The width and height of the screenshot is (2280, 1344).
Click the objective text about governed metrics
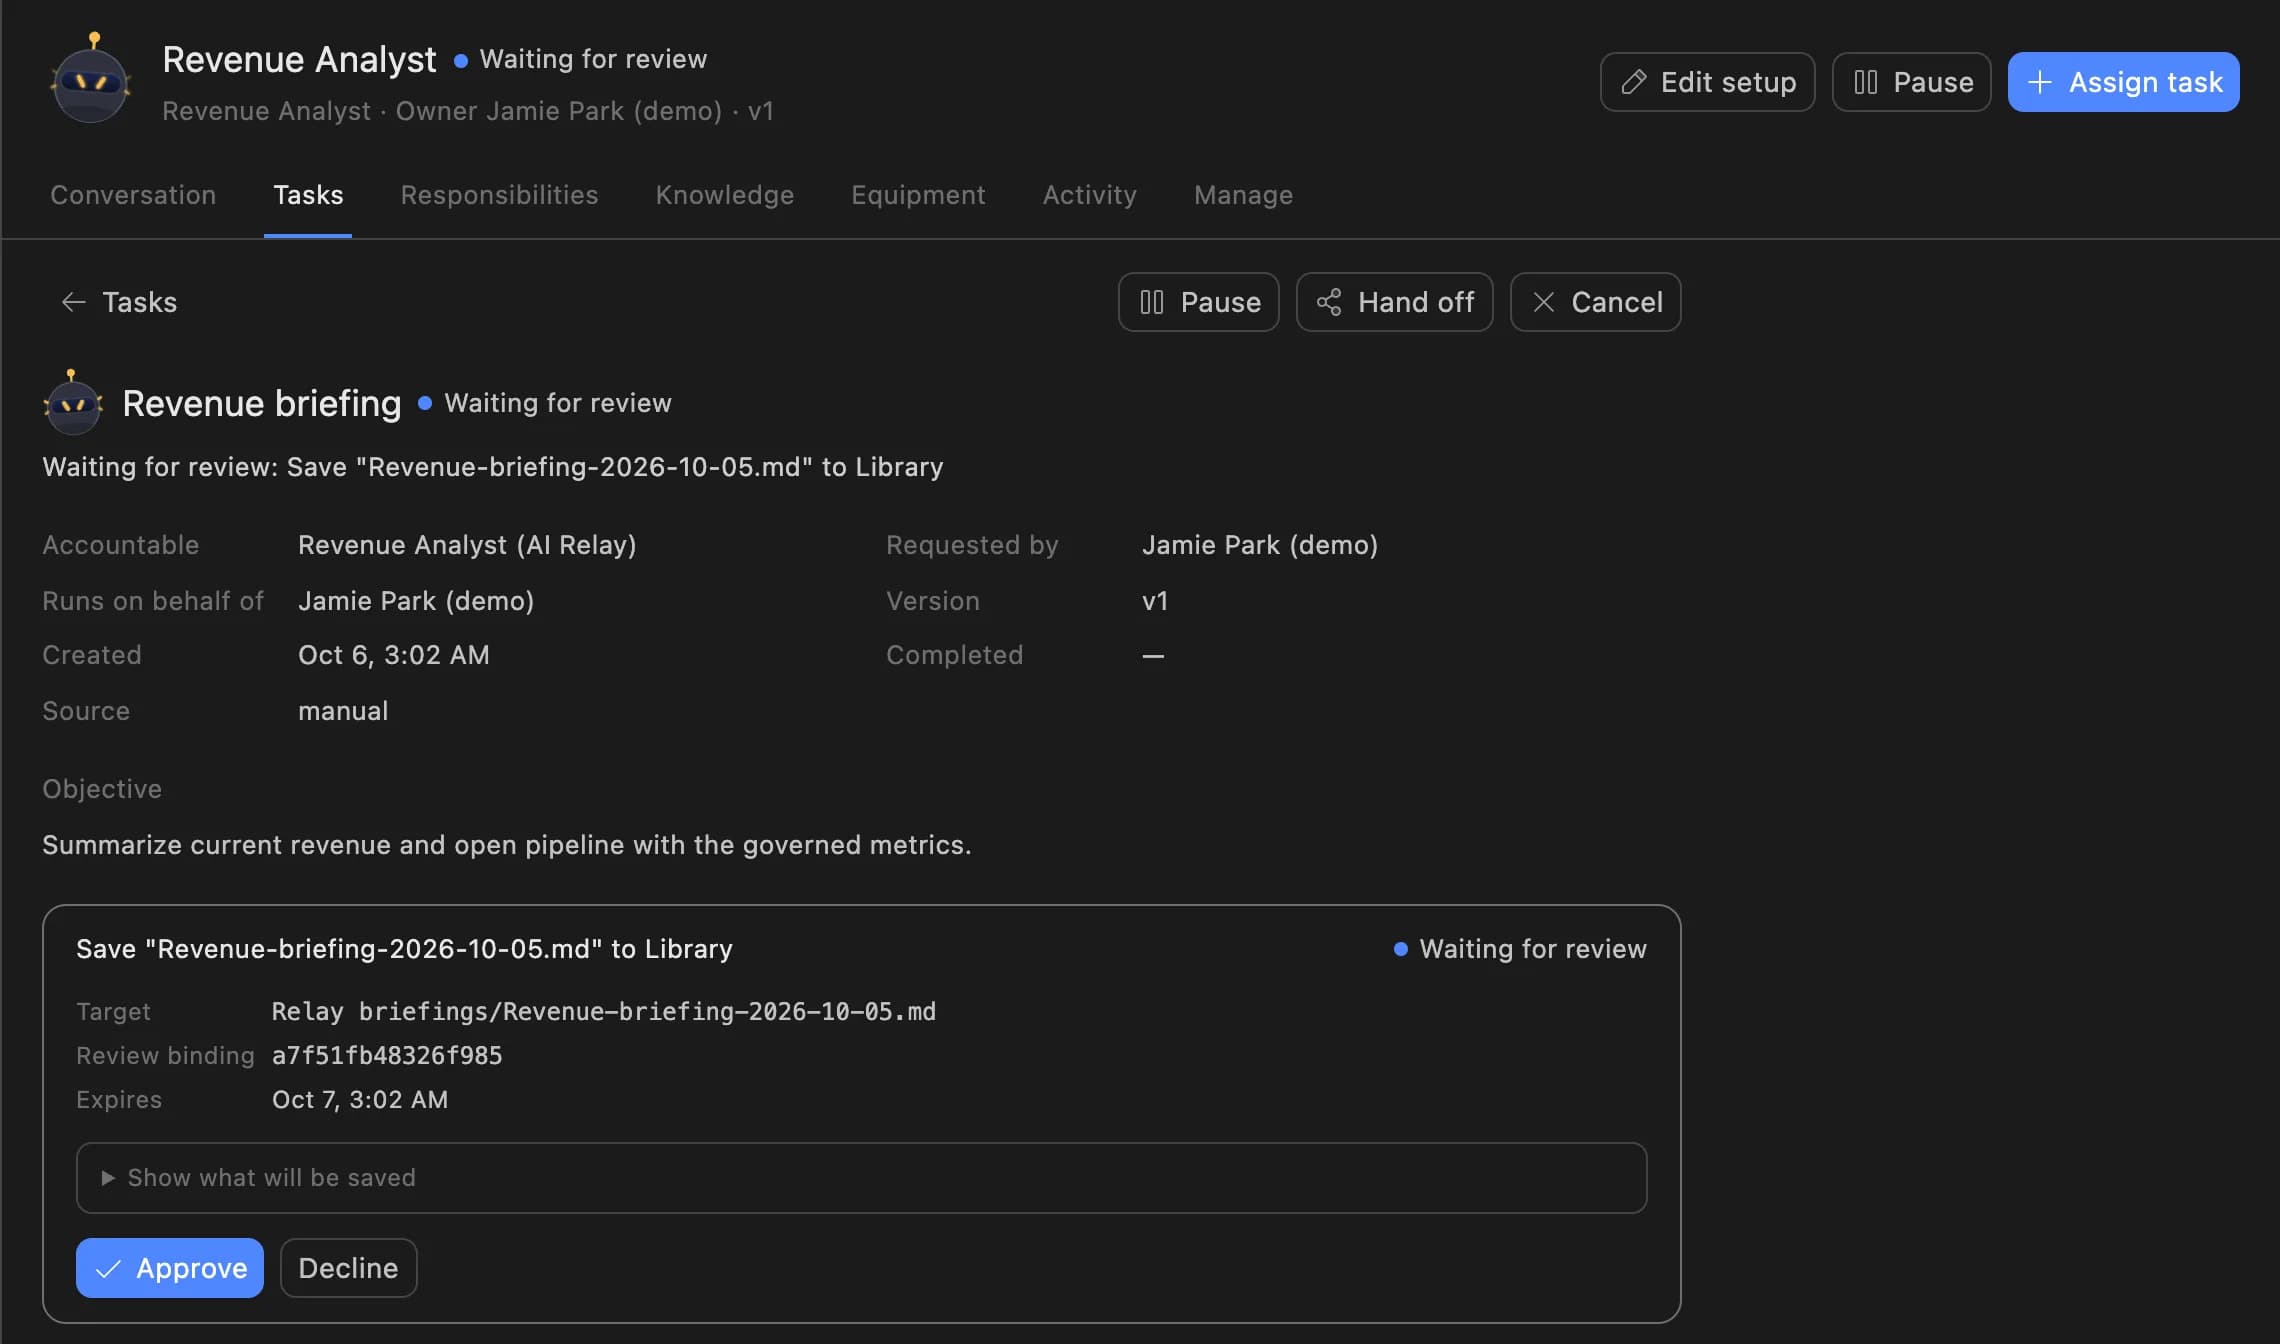pyautogui.click(x=507, y=845)
